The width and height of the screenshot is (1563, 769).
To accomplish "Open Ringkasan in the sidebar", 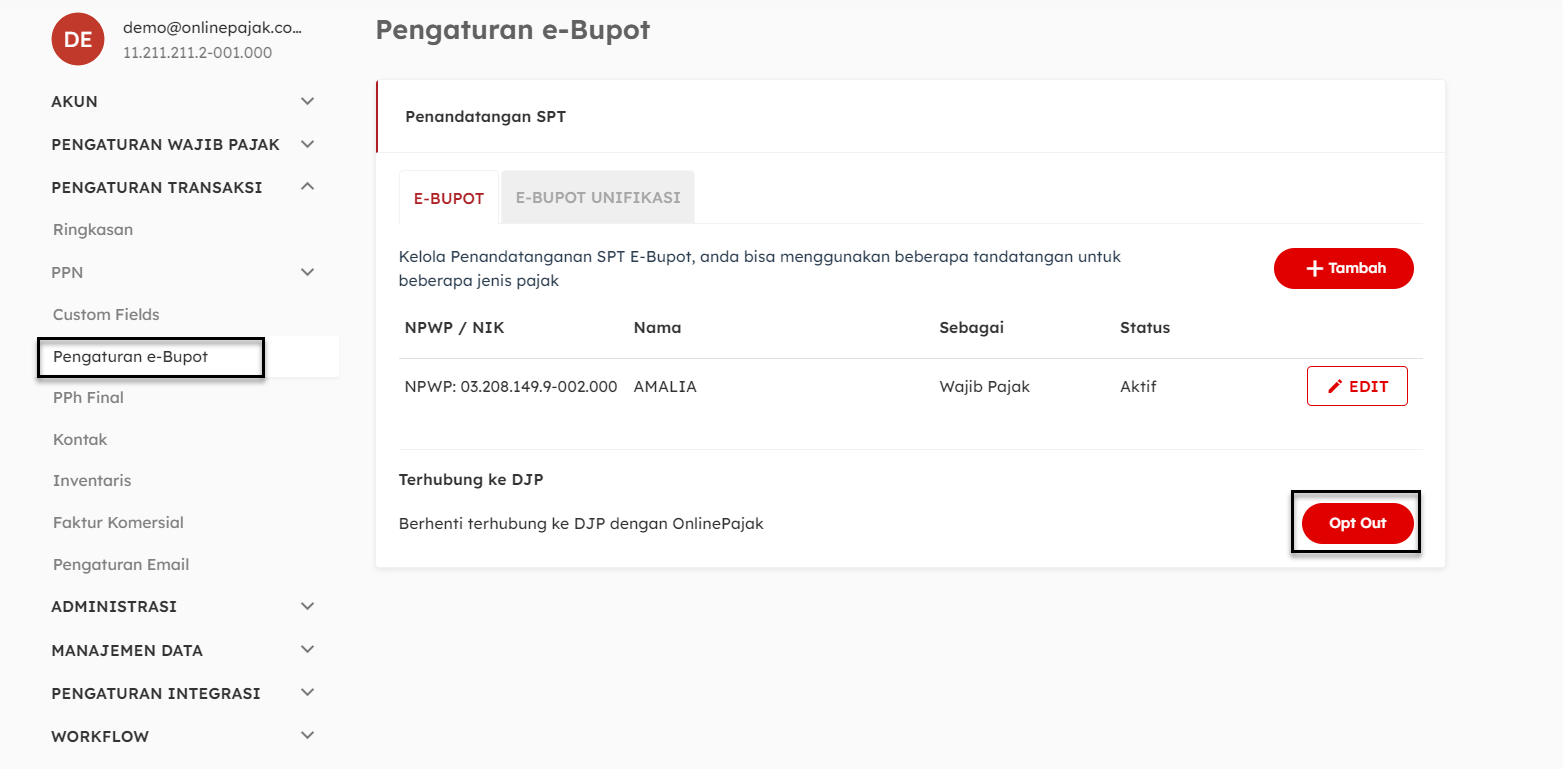I will point(93,230).
